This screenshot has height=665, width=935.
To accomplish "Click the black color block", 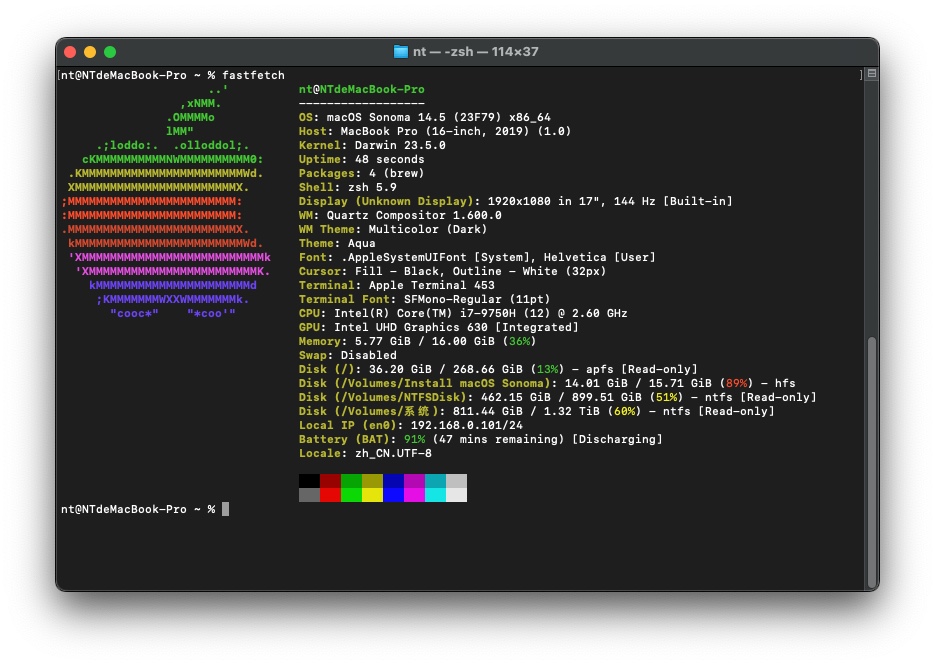I will [309, 481].
